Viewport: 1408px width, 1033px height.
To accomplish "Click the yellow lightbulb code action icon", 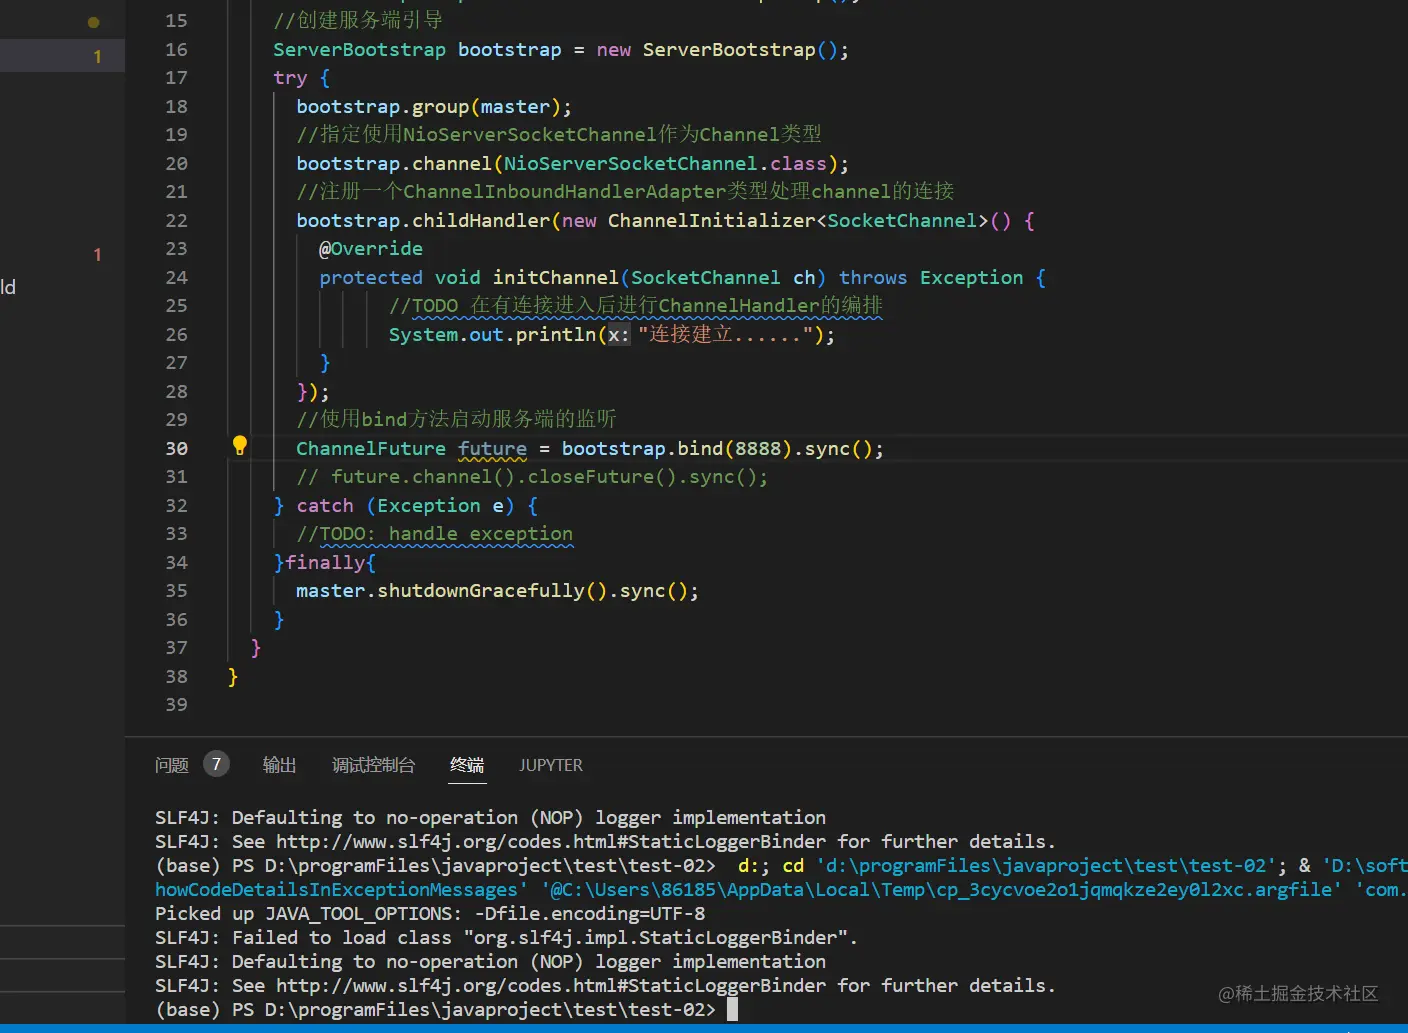I will (x=240, y=446).
